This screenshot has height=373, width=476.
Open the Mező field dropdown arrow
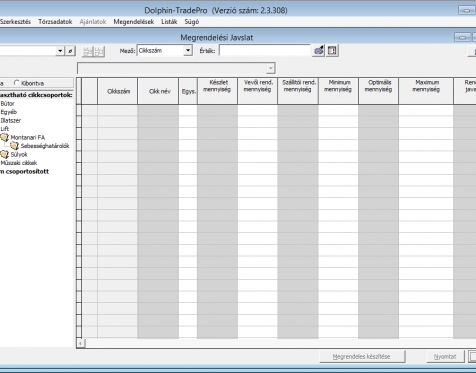188,51
